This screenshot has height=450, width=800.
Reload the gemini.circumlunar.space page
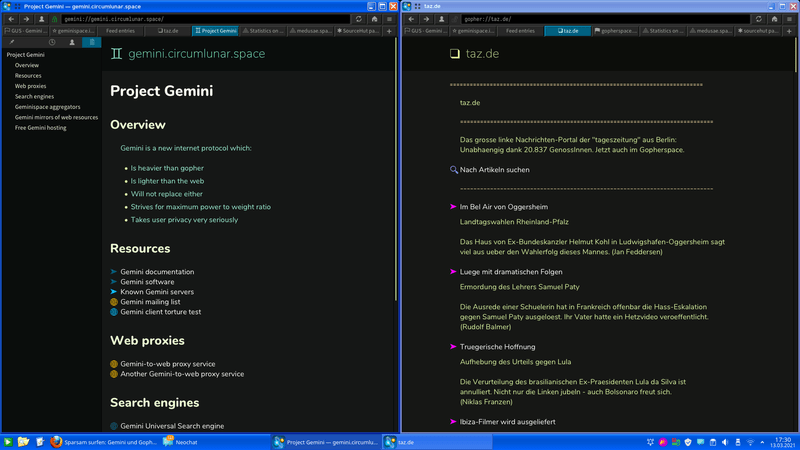[359, 19]
